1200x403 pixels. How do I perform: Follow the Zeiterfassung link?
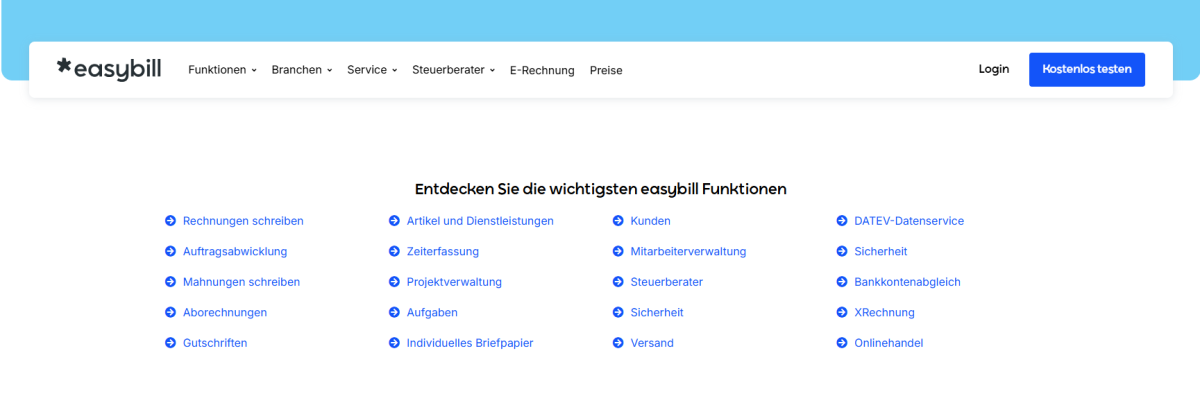(443, 252)
